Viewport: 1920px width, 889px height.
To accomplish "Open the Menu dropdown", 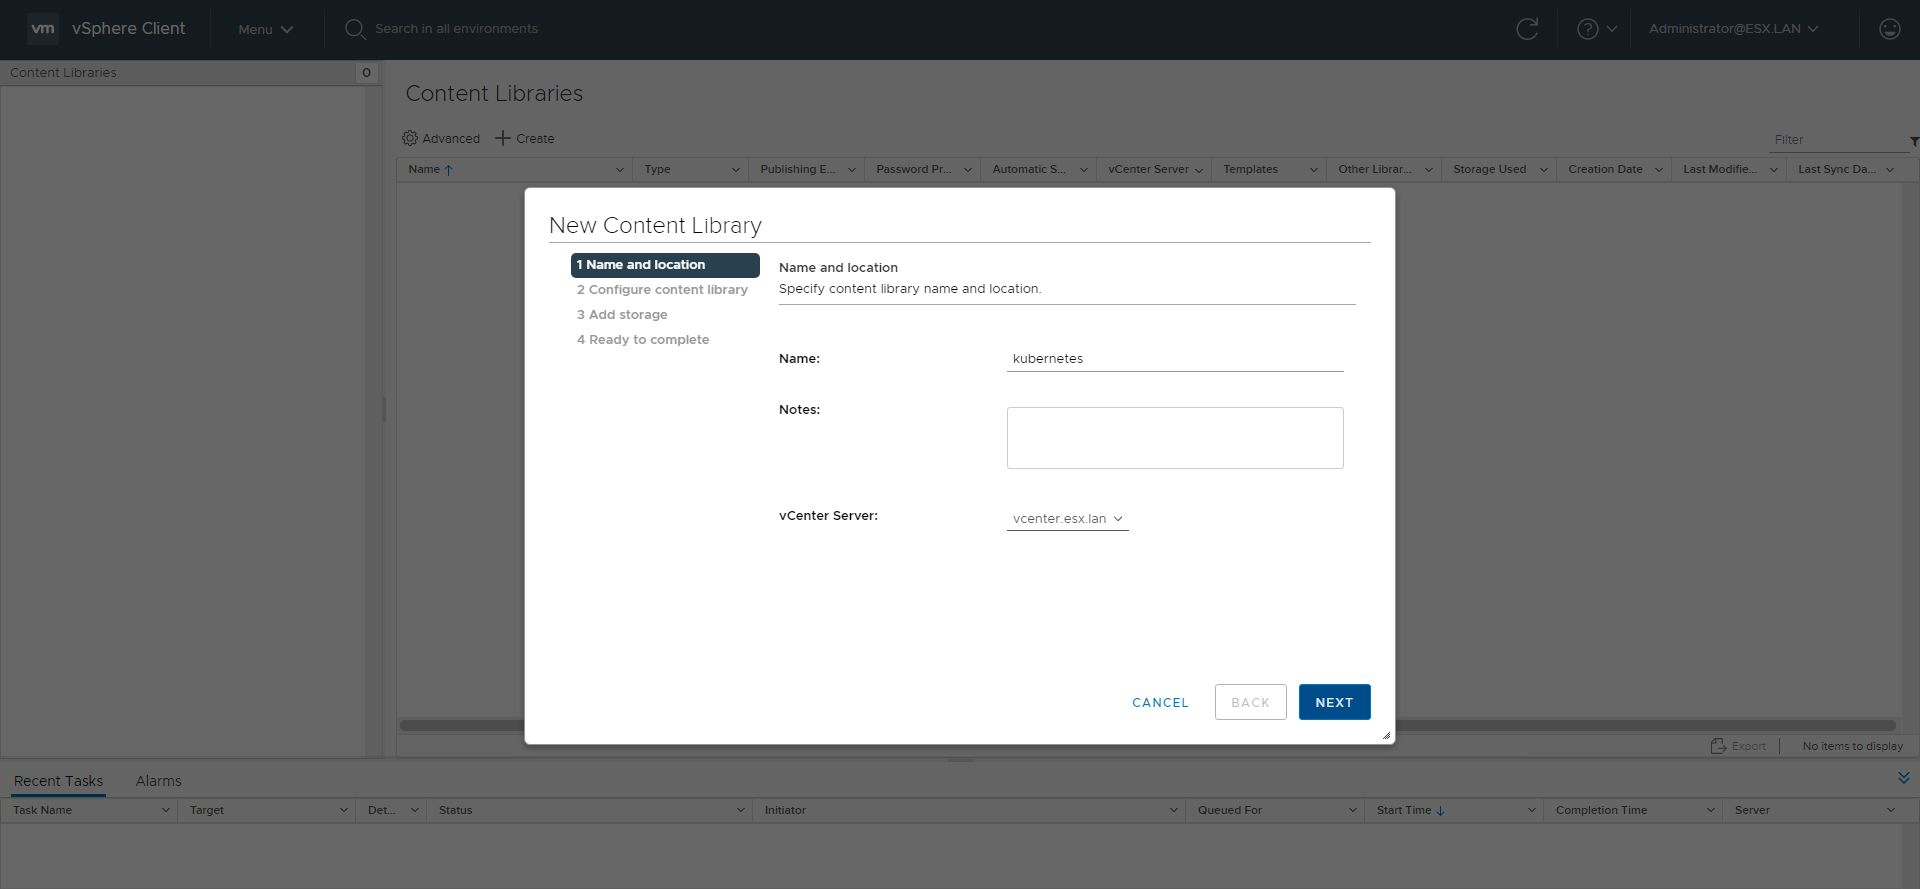I will (x=265, y=29).
